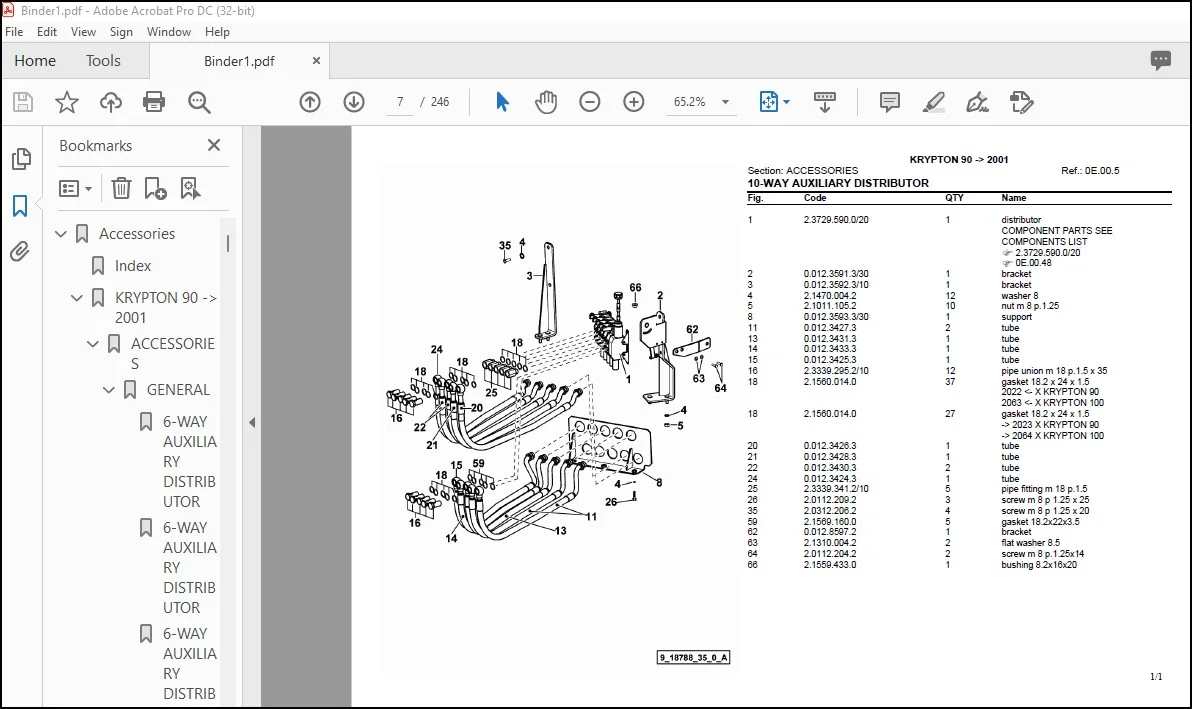Open Attachments paperclip panel

(20, 252)
